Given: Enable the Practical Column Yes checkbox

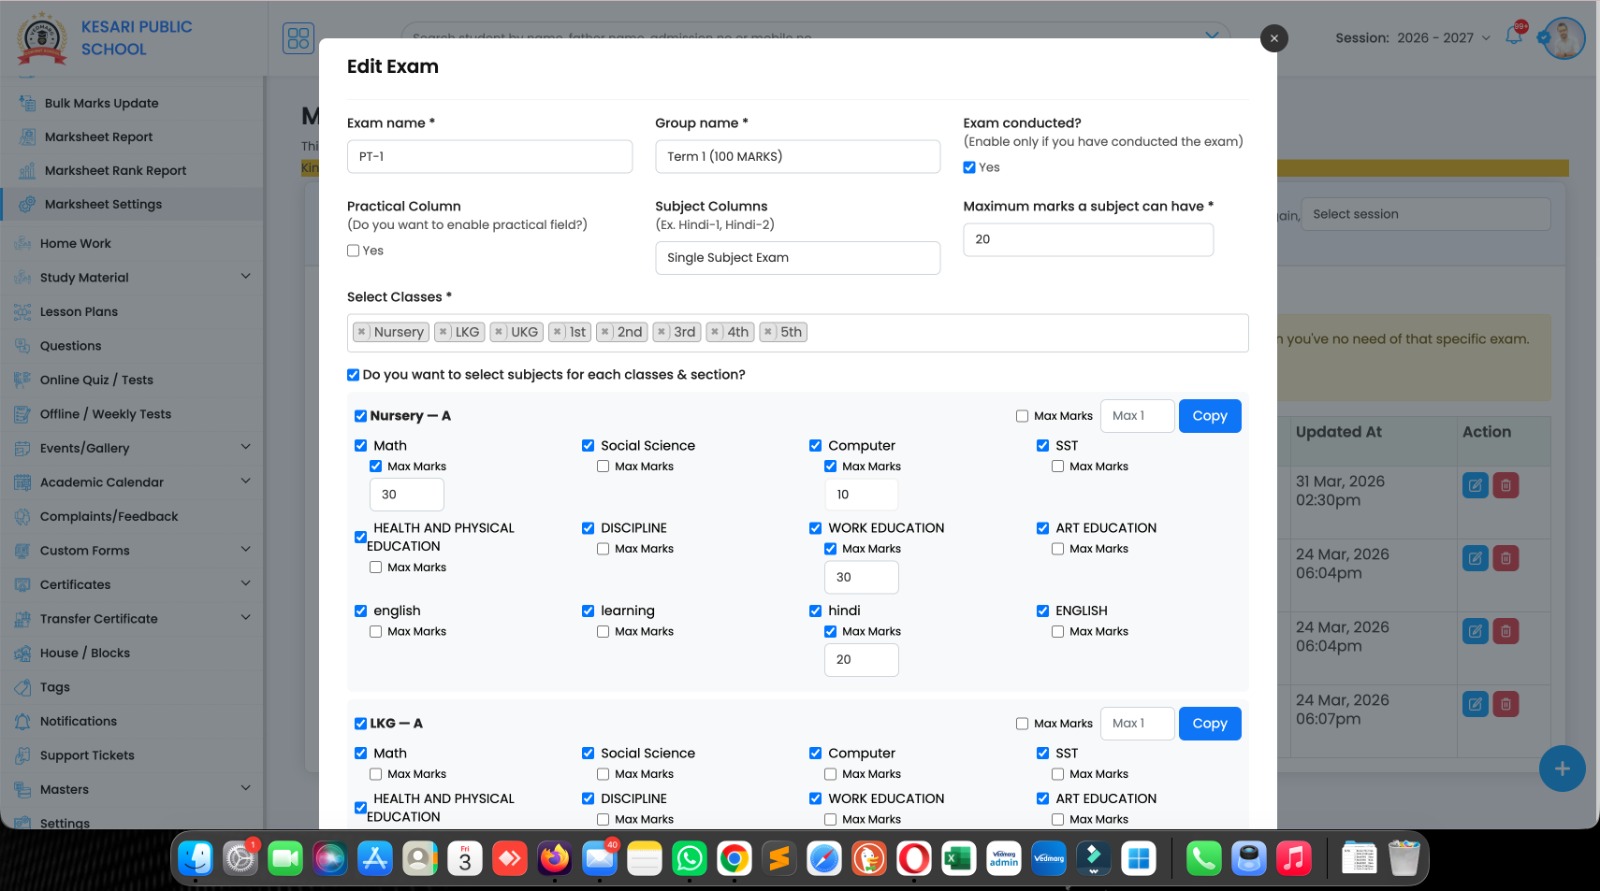Looking at the screenshot, I should click(353, 251).
